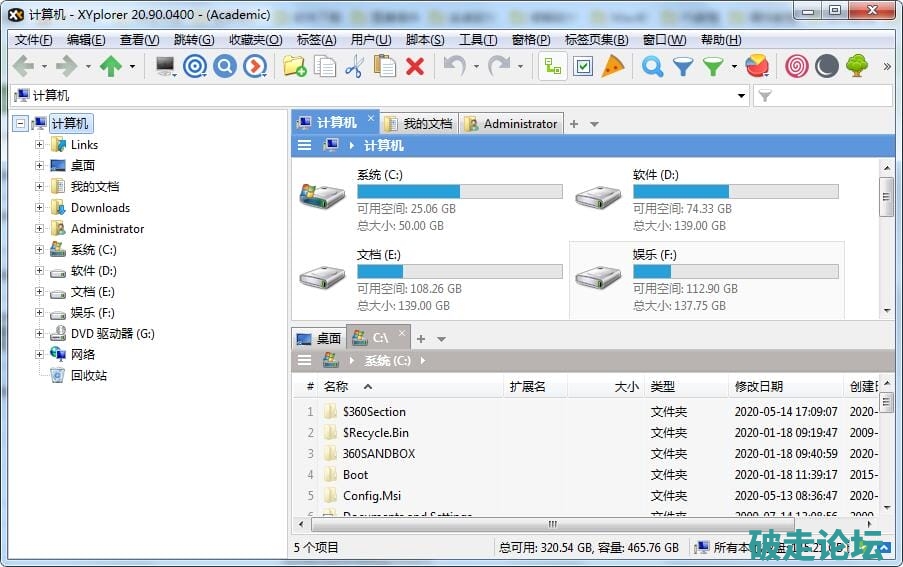The image size is (903, 567).
Task: Switch to the Administrator tab
Action: (511, 124)
